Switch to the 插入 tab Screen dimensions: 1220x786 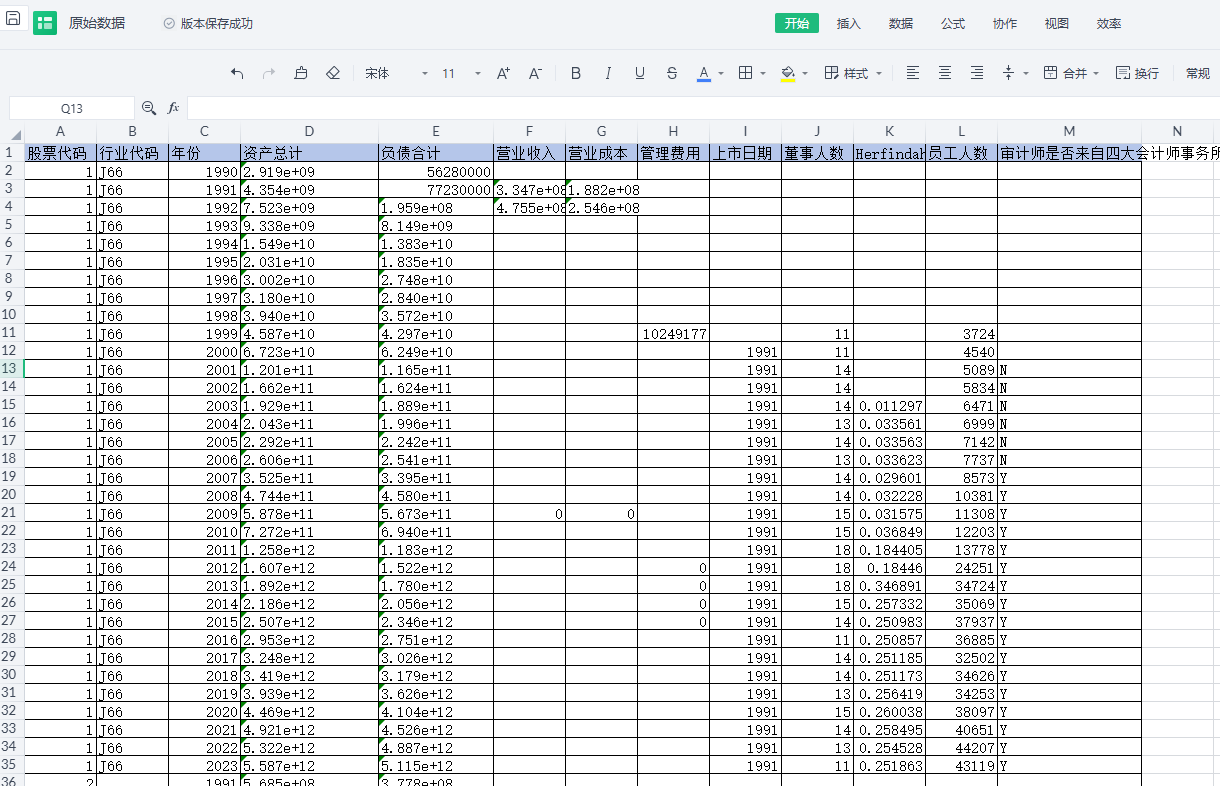tap(849, 23)
